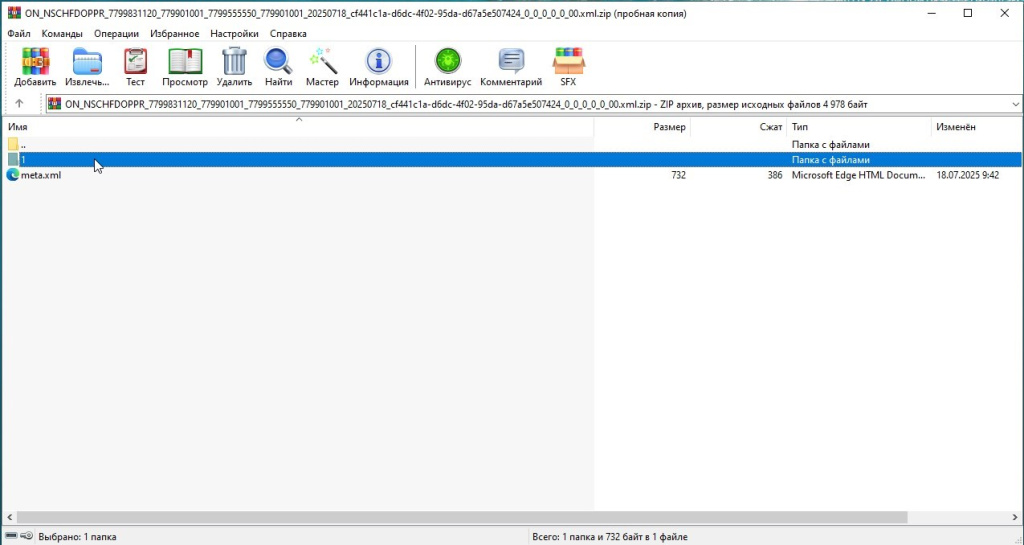Open the Настройки menu
The height and width of the screenshot is (545, 1024).
click(x=234, y=33)
